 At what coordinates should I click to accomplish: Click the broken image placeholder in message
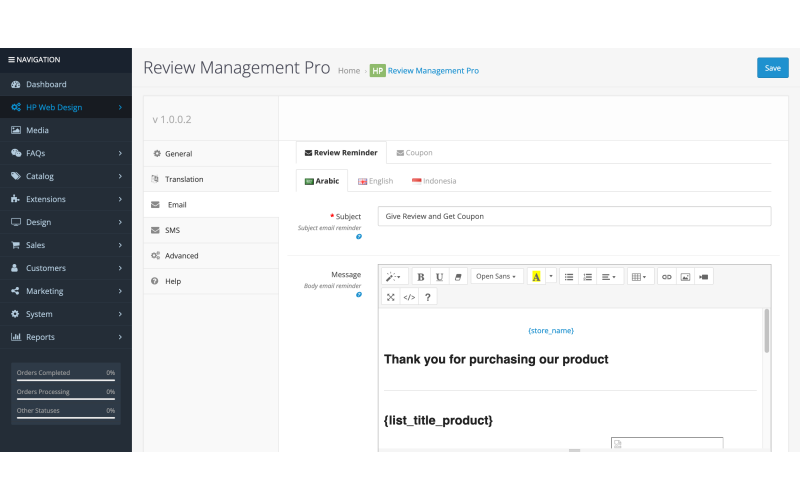tap(667, 443)
